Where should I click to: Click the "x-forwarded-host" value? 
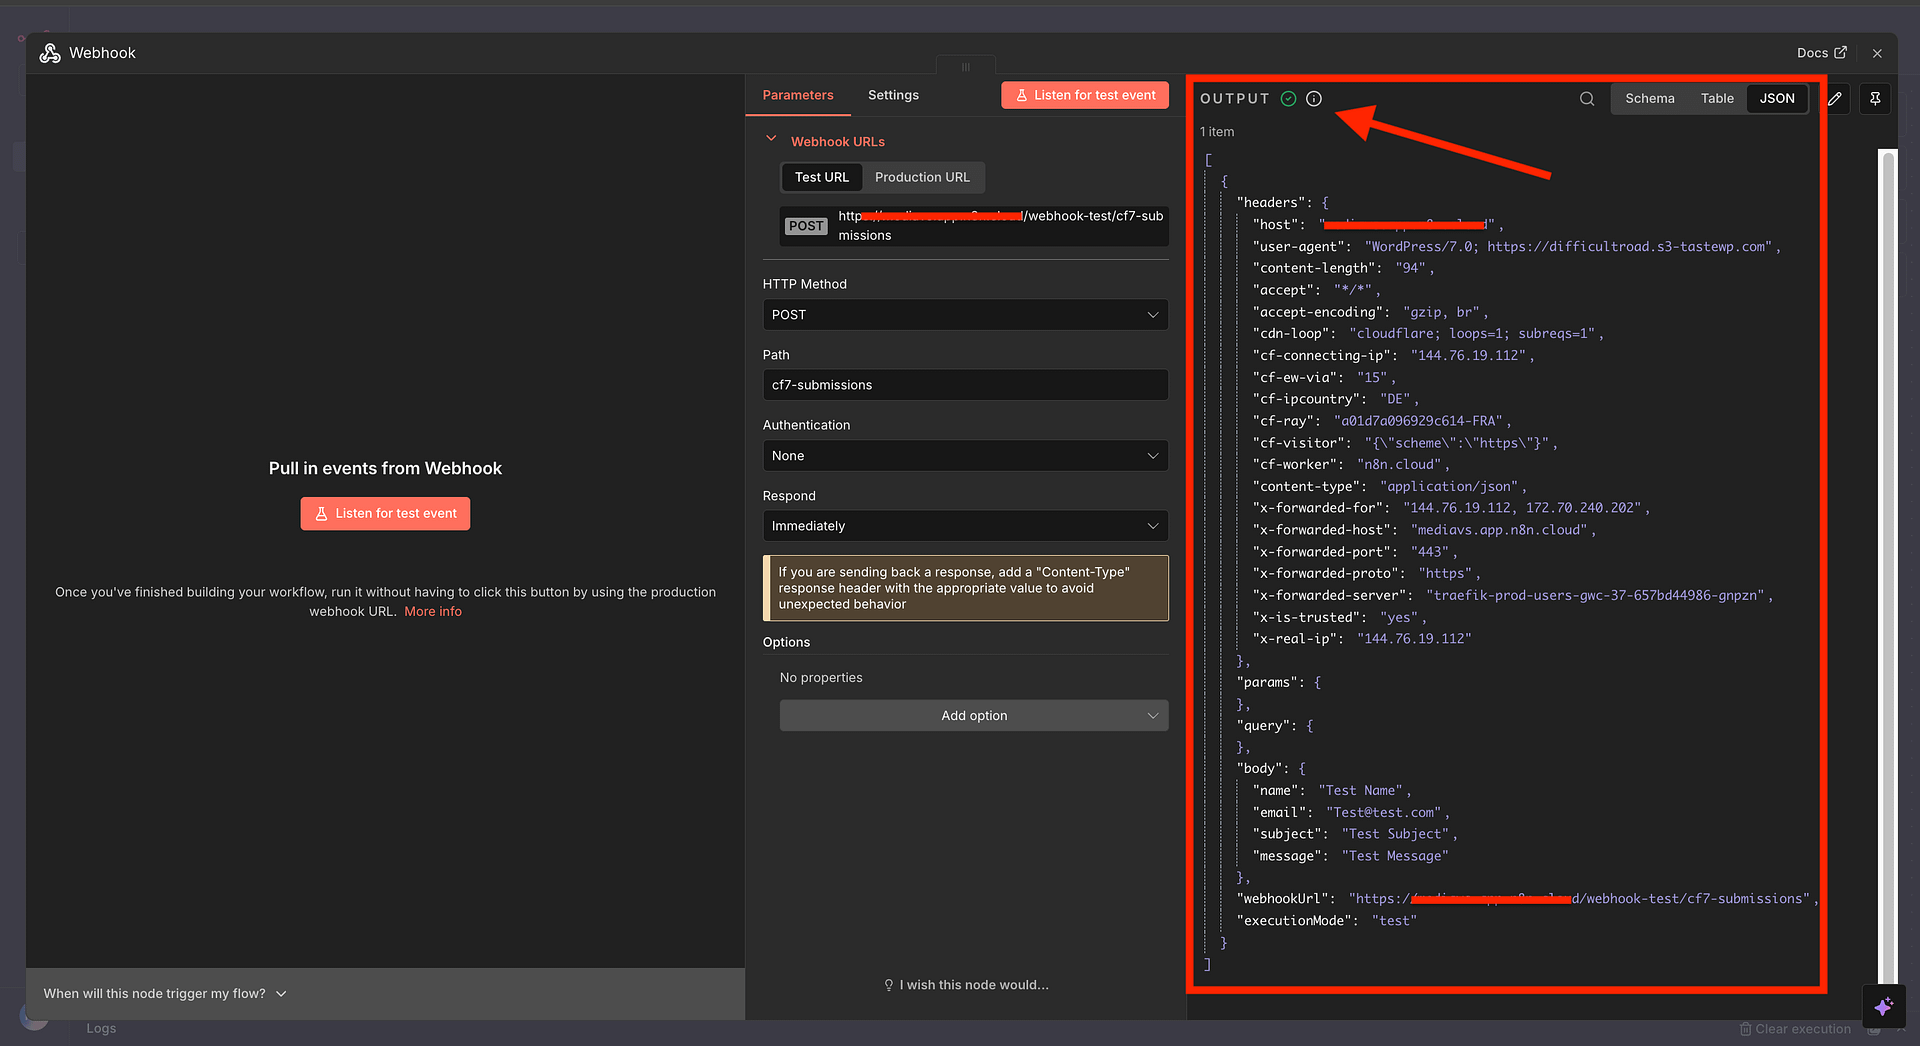pos(1499,530)
